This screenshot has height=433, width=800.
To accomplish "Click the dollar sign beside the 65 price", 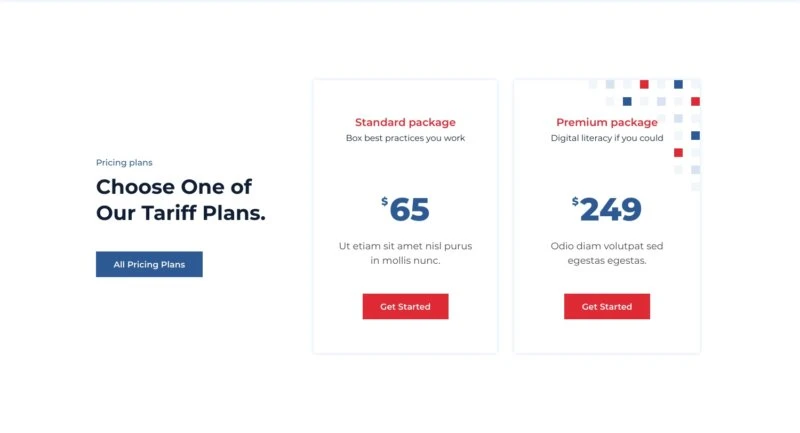I will click(x=384, y=201).
